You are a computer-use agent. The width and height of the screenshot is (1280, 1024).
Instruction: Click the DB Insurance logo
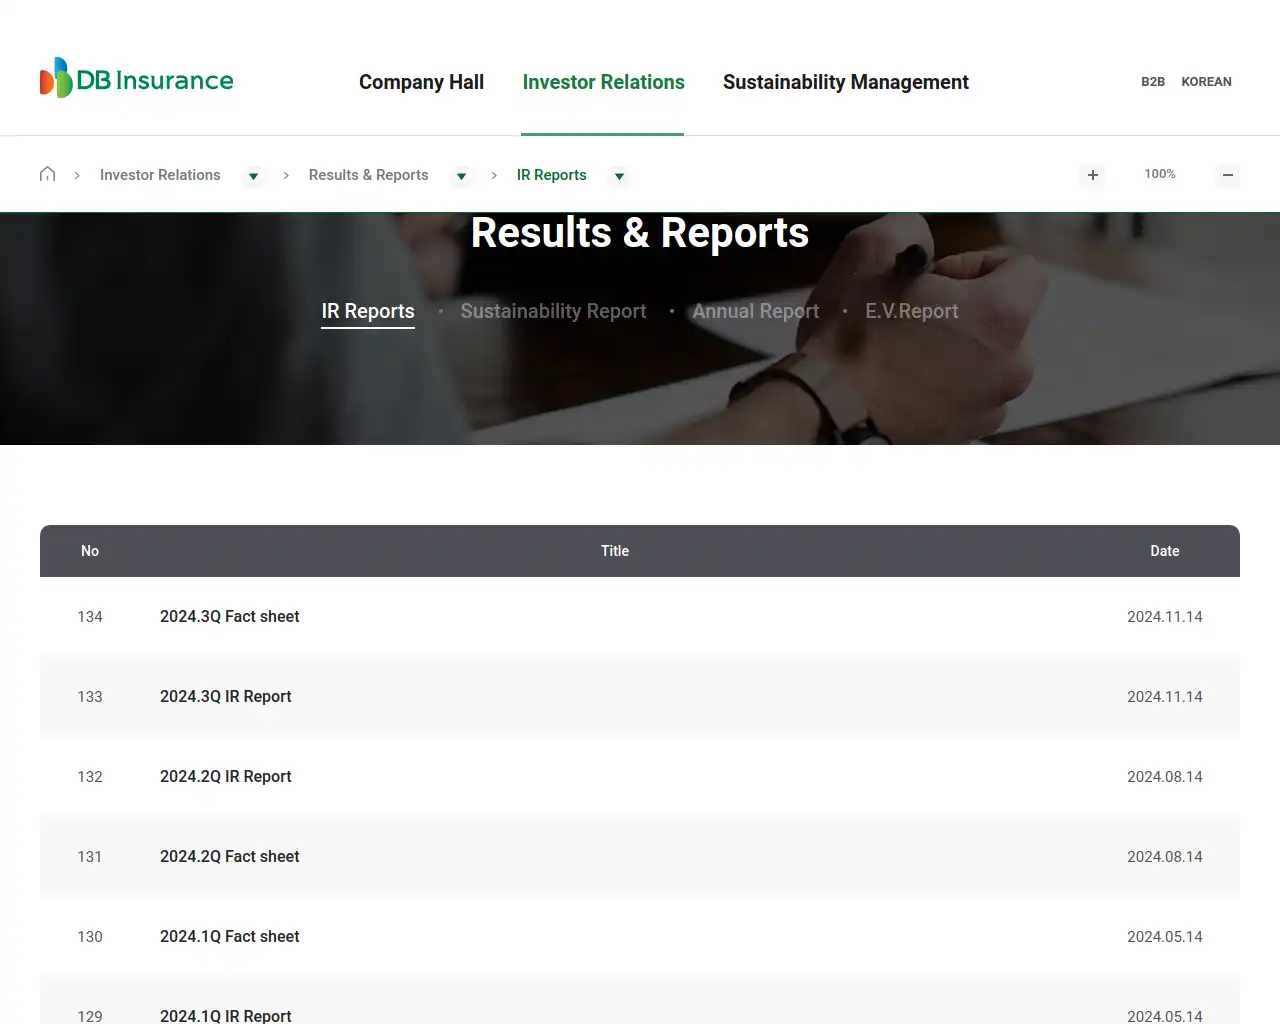(136, 79)
